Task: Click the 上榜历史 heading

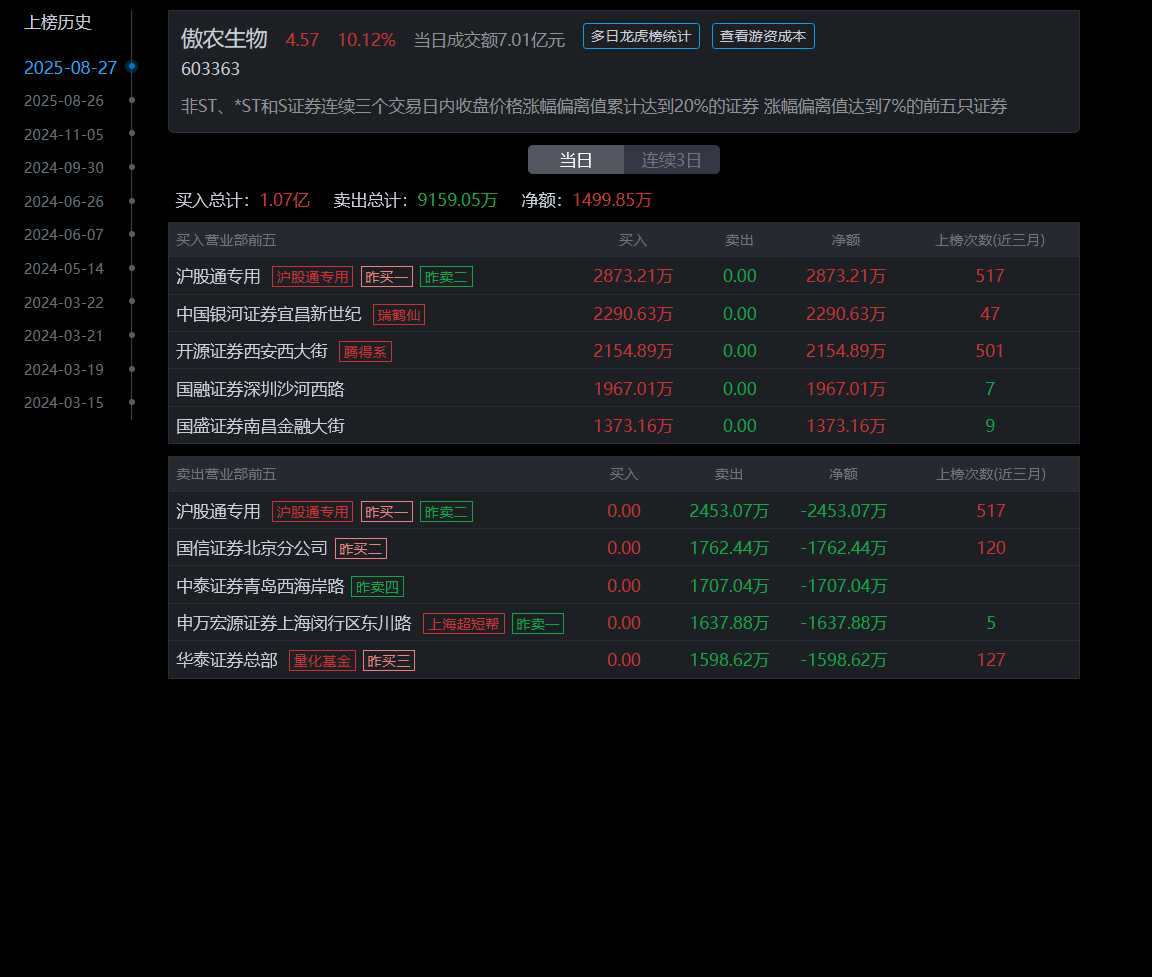Action: (58, 23)
